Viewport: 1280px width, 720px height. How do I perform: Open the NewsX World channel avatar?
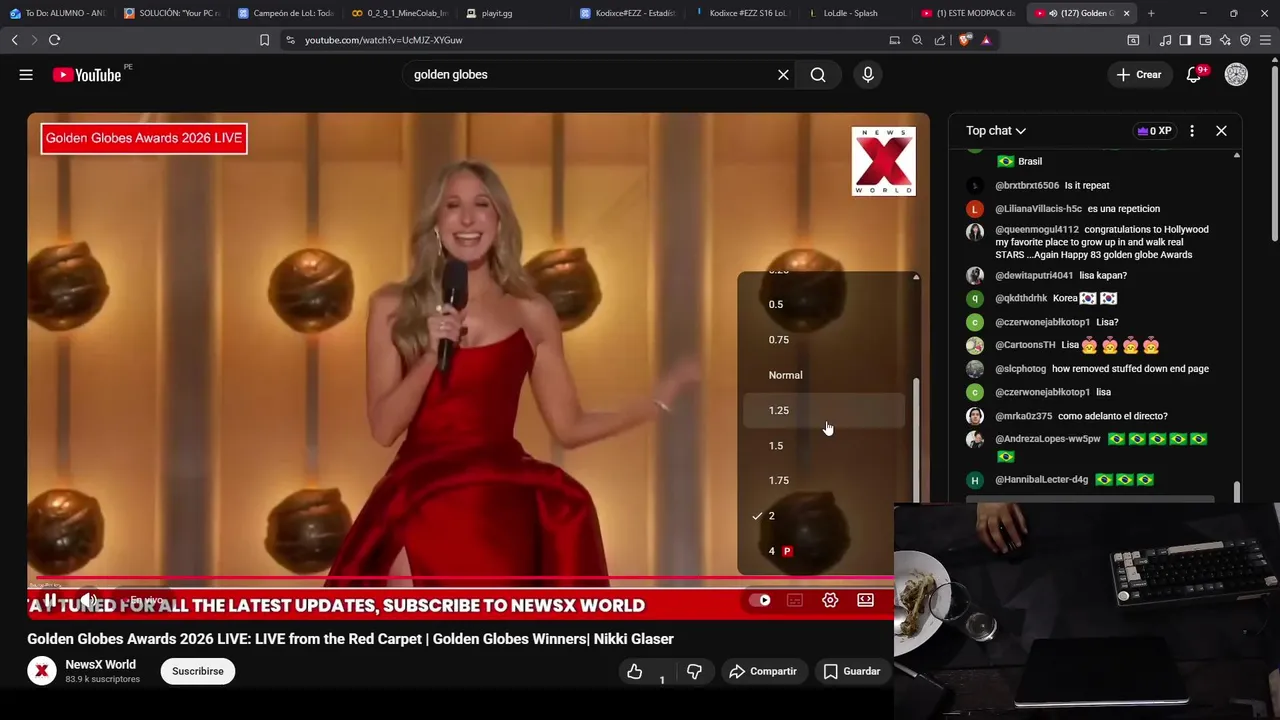point(41,671)
